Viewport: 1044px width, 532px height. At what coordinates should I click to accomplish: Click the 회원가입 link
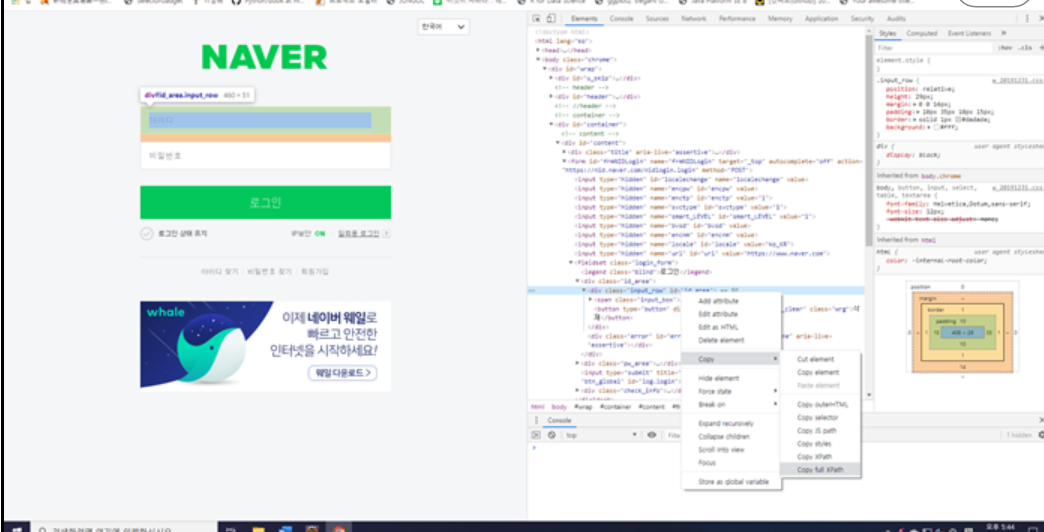(x=315, y=272)
